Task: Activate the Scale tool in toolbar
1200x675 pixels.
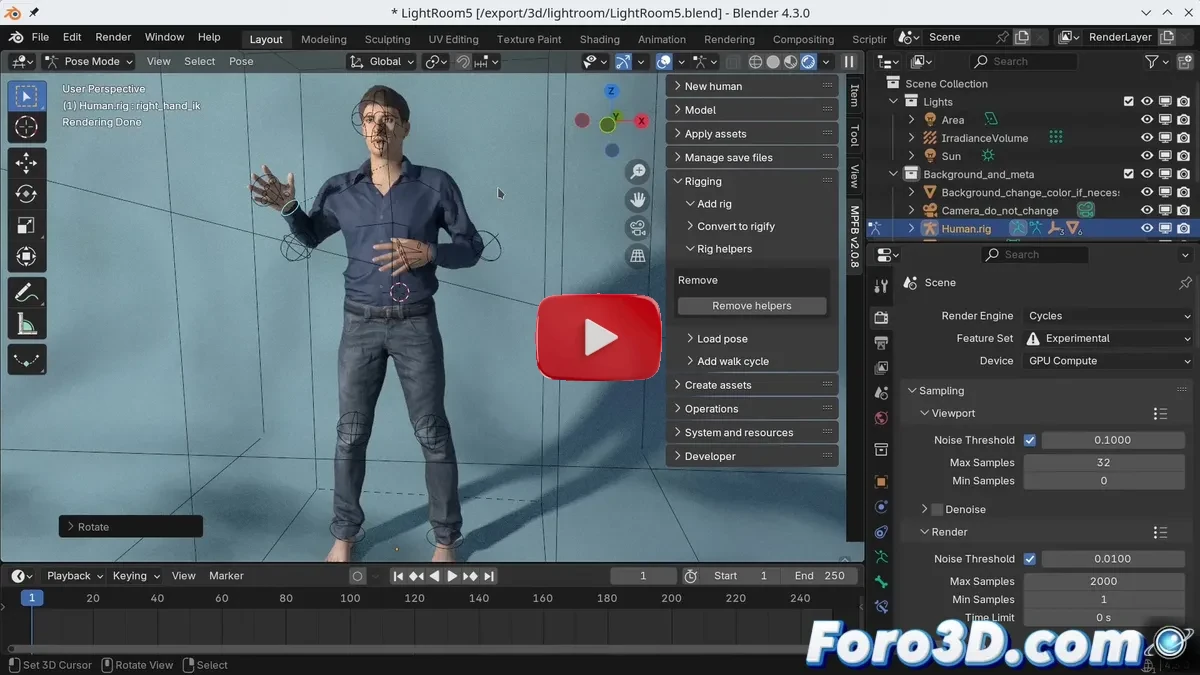Action: click(x=27, y=225)
